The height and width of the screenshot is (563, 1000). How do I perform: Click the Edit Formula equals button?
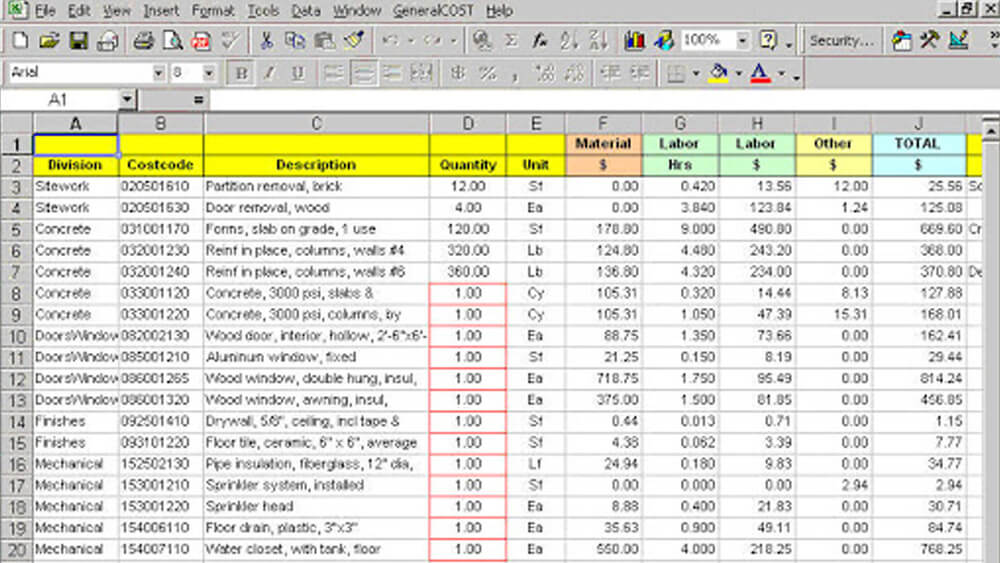[198, 99]
